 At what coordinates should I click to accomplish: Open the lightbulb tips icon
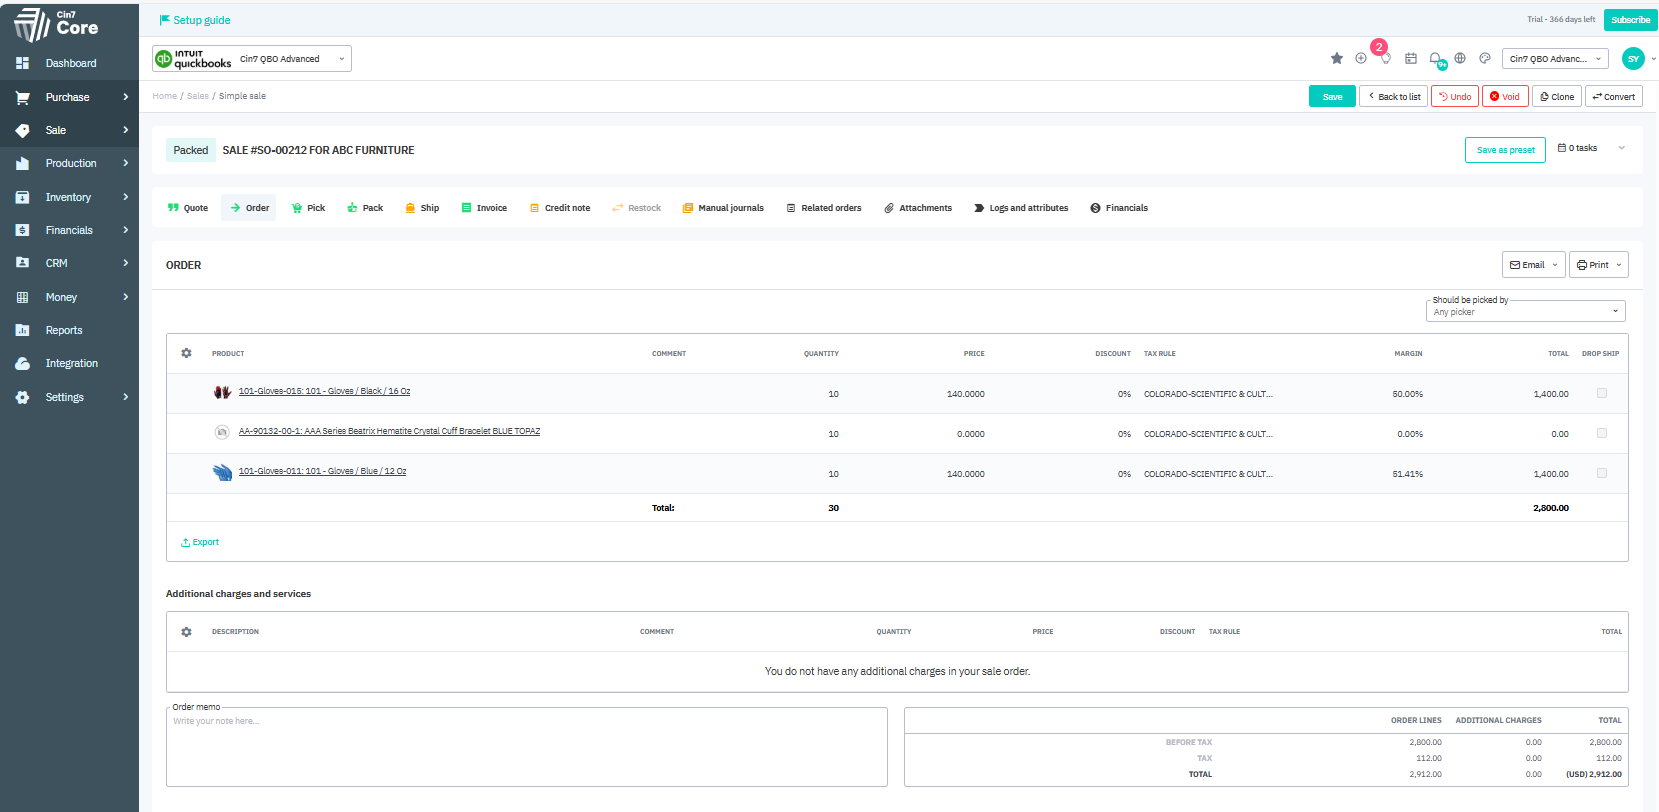[x=1385, y=58]
